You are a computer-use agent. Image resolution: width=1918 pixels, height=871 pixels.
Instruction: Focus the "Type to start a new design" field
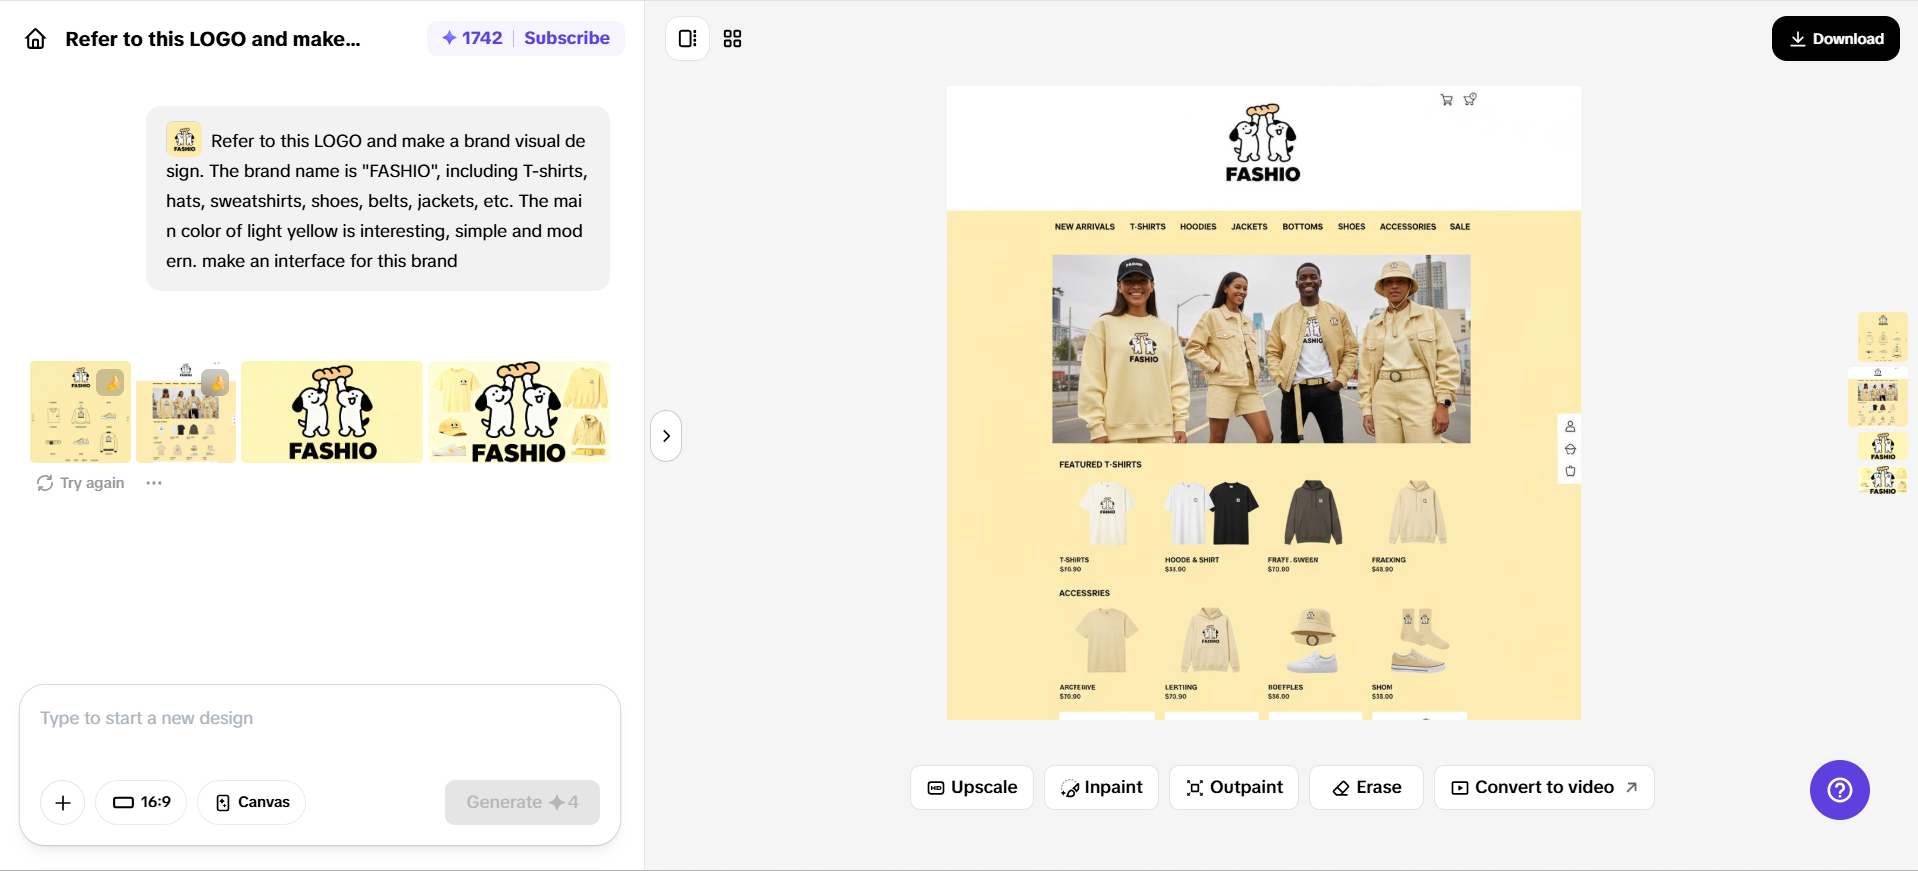click(320, 718)
